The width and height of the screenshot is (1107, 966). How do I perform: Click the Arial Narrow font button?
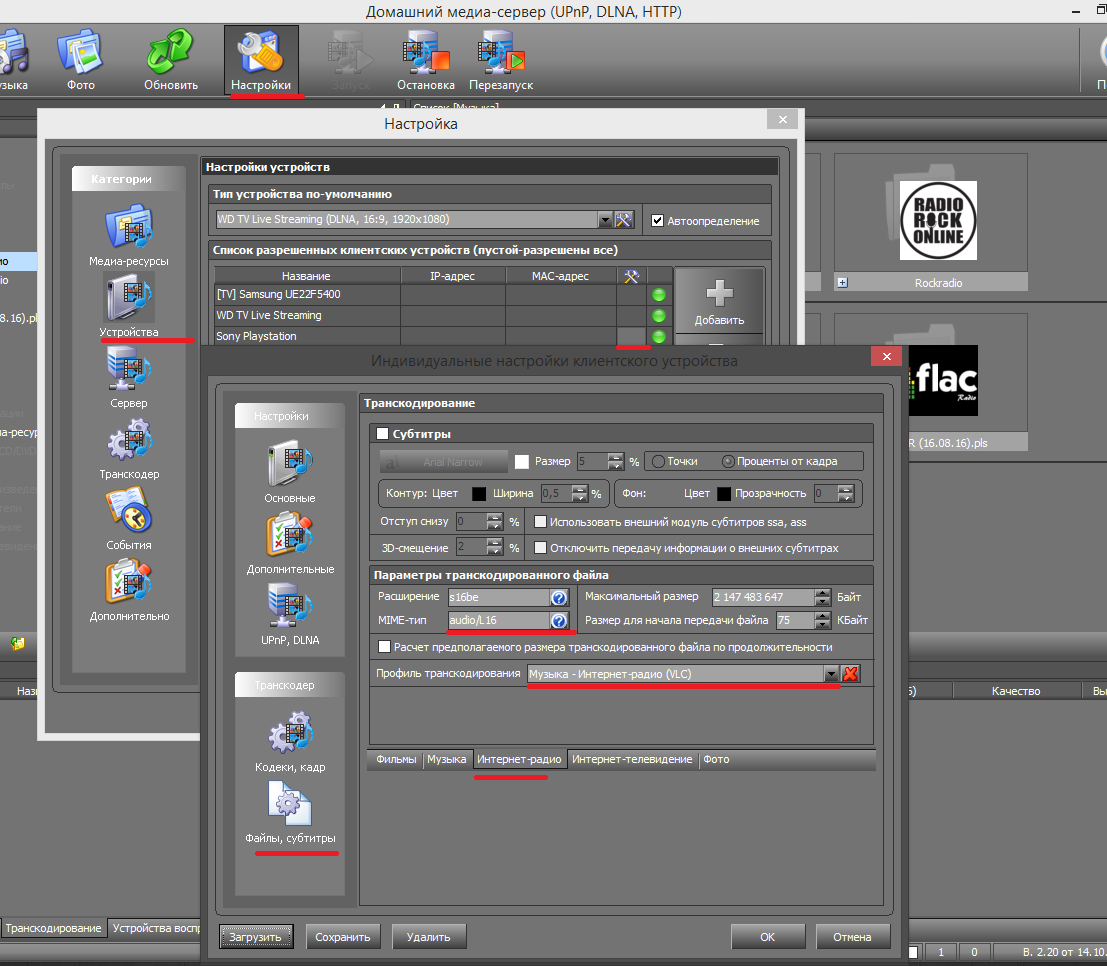tap(444, 462)
